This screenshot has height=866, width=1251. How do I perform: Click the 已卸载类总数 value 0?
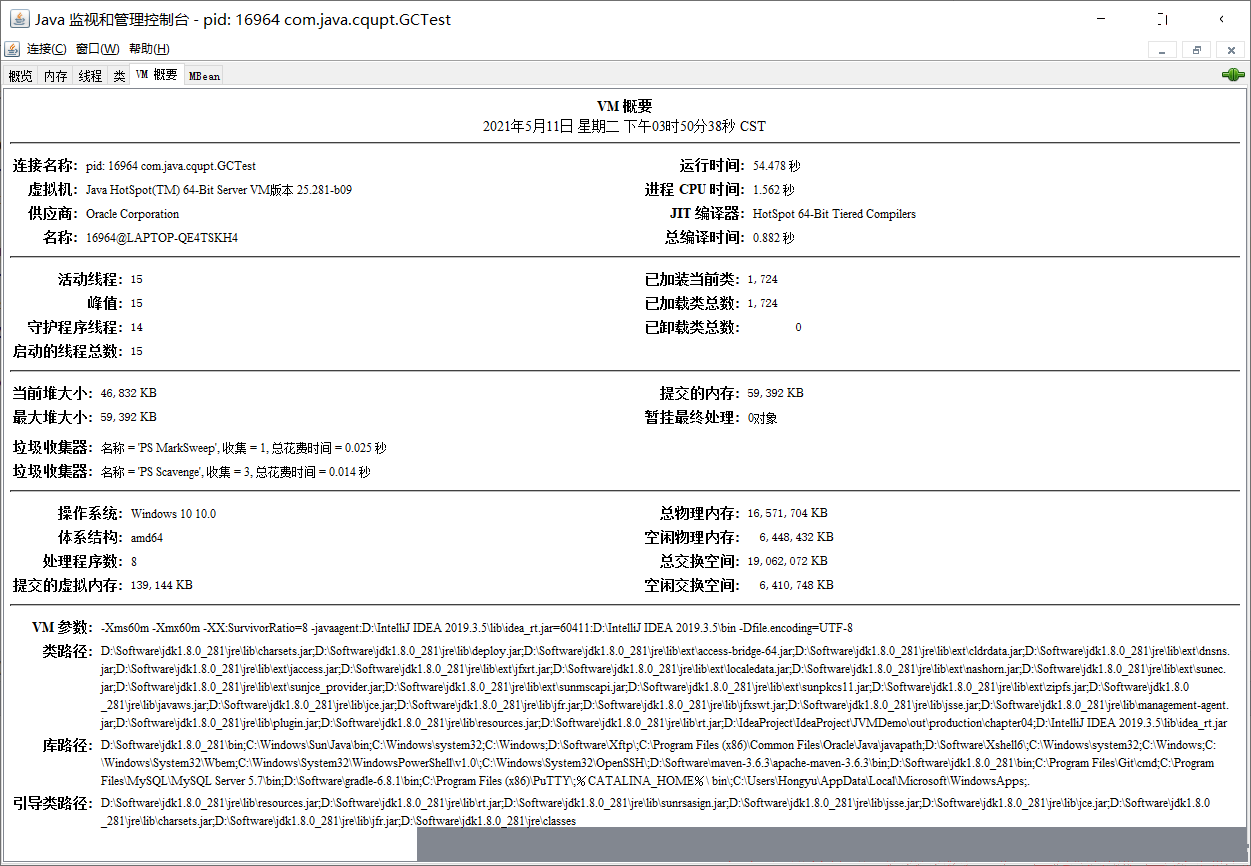pyautogui.click(x=798, y=328)
